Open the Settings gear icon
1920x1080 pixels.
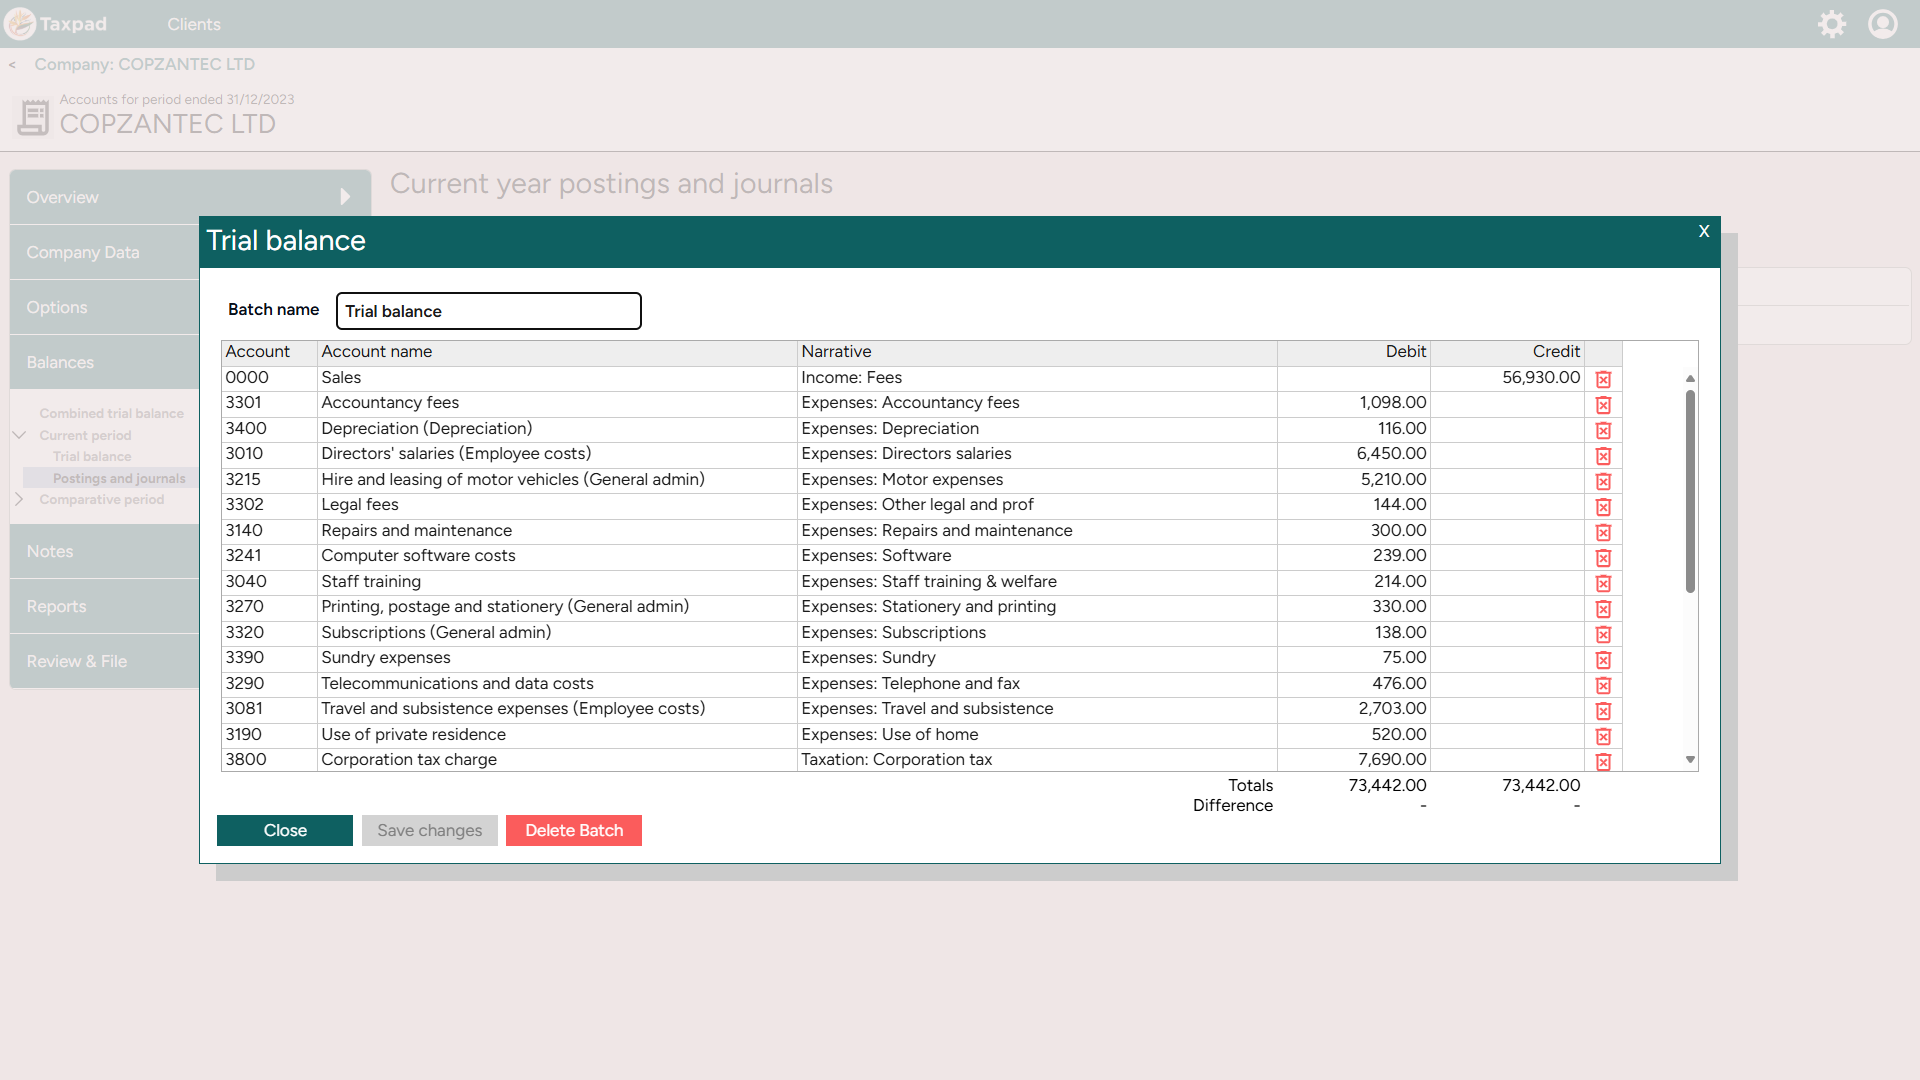[1833, 24]
